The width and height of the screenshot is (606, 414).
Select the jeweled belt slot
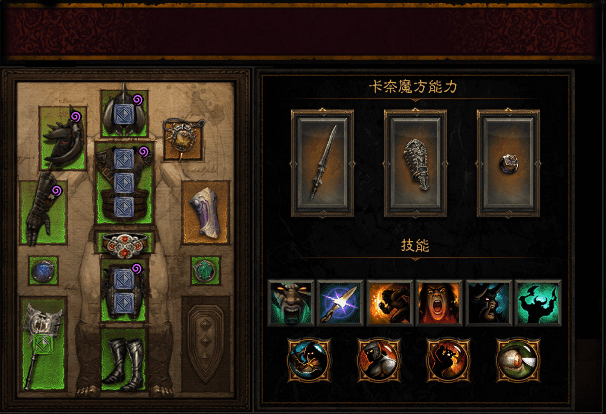point(124,243)
